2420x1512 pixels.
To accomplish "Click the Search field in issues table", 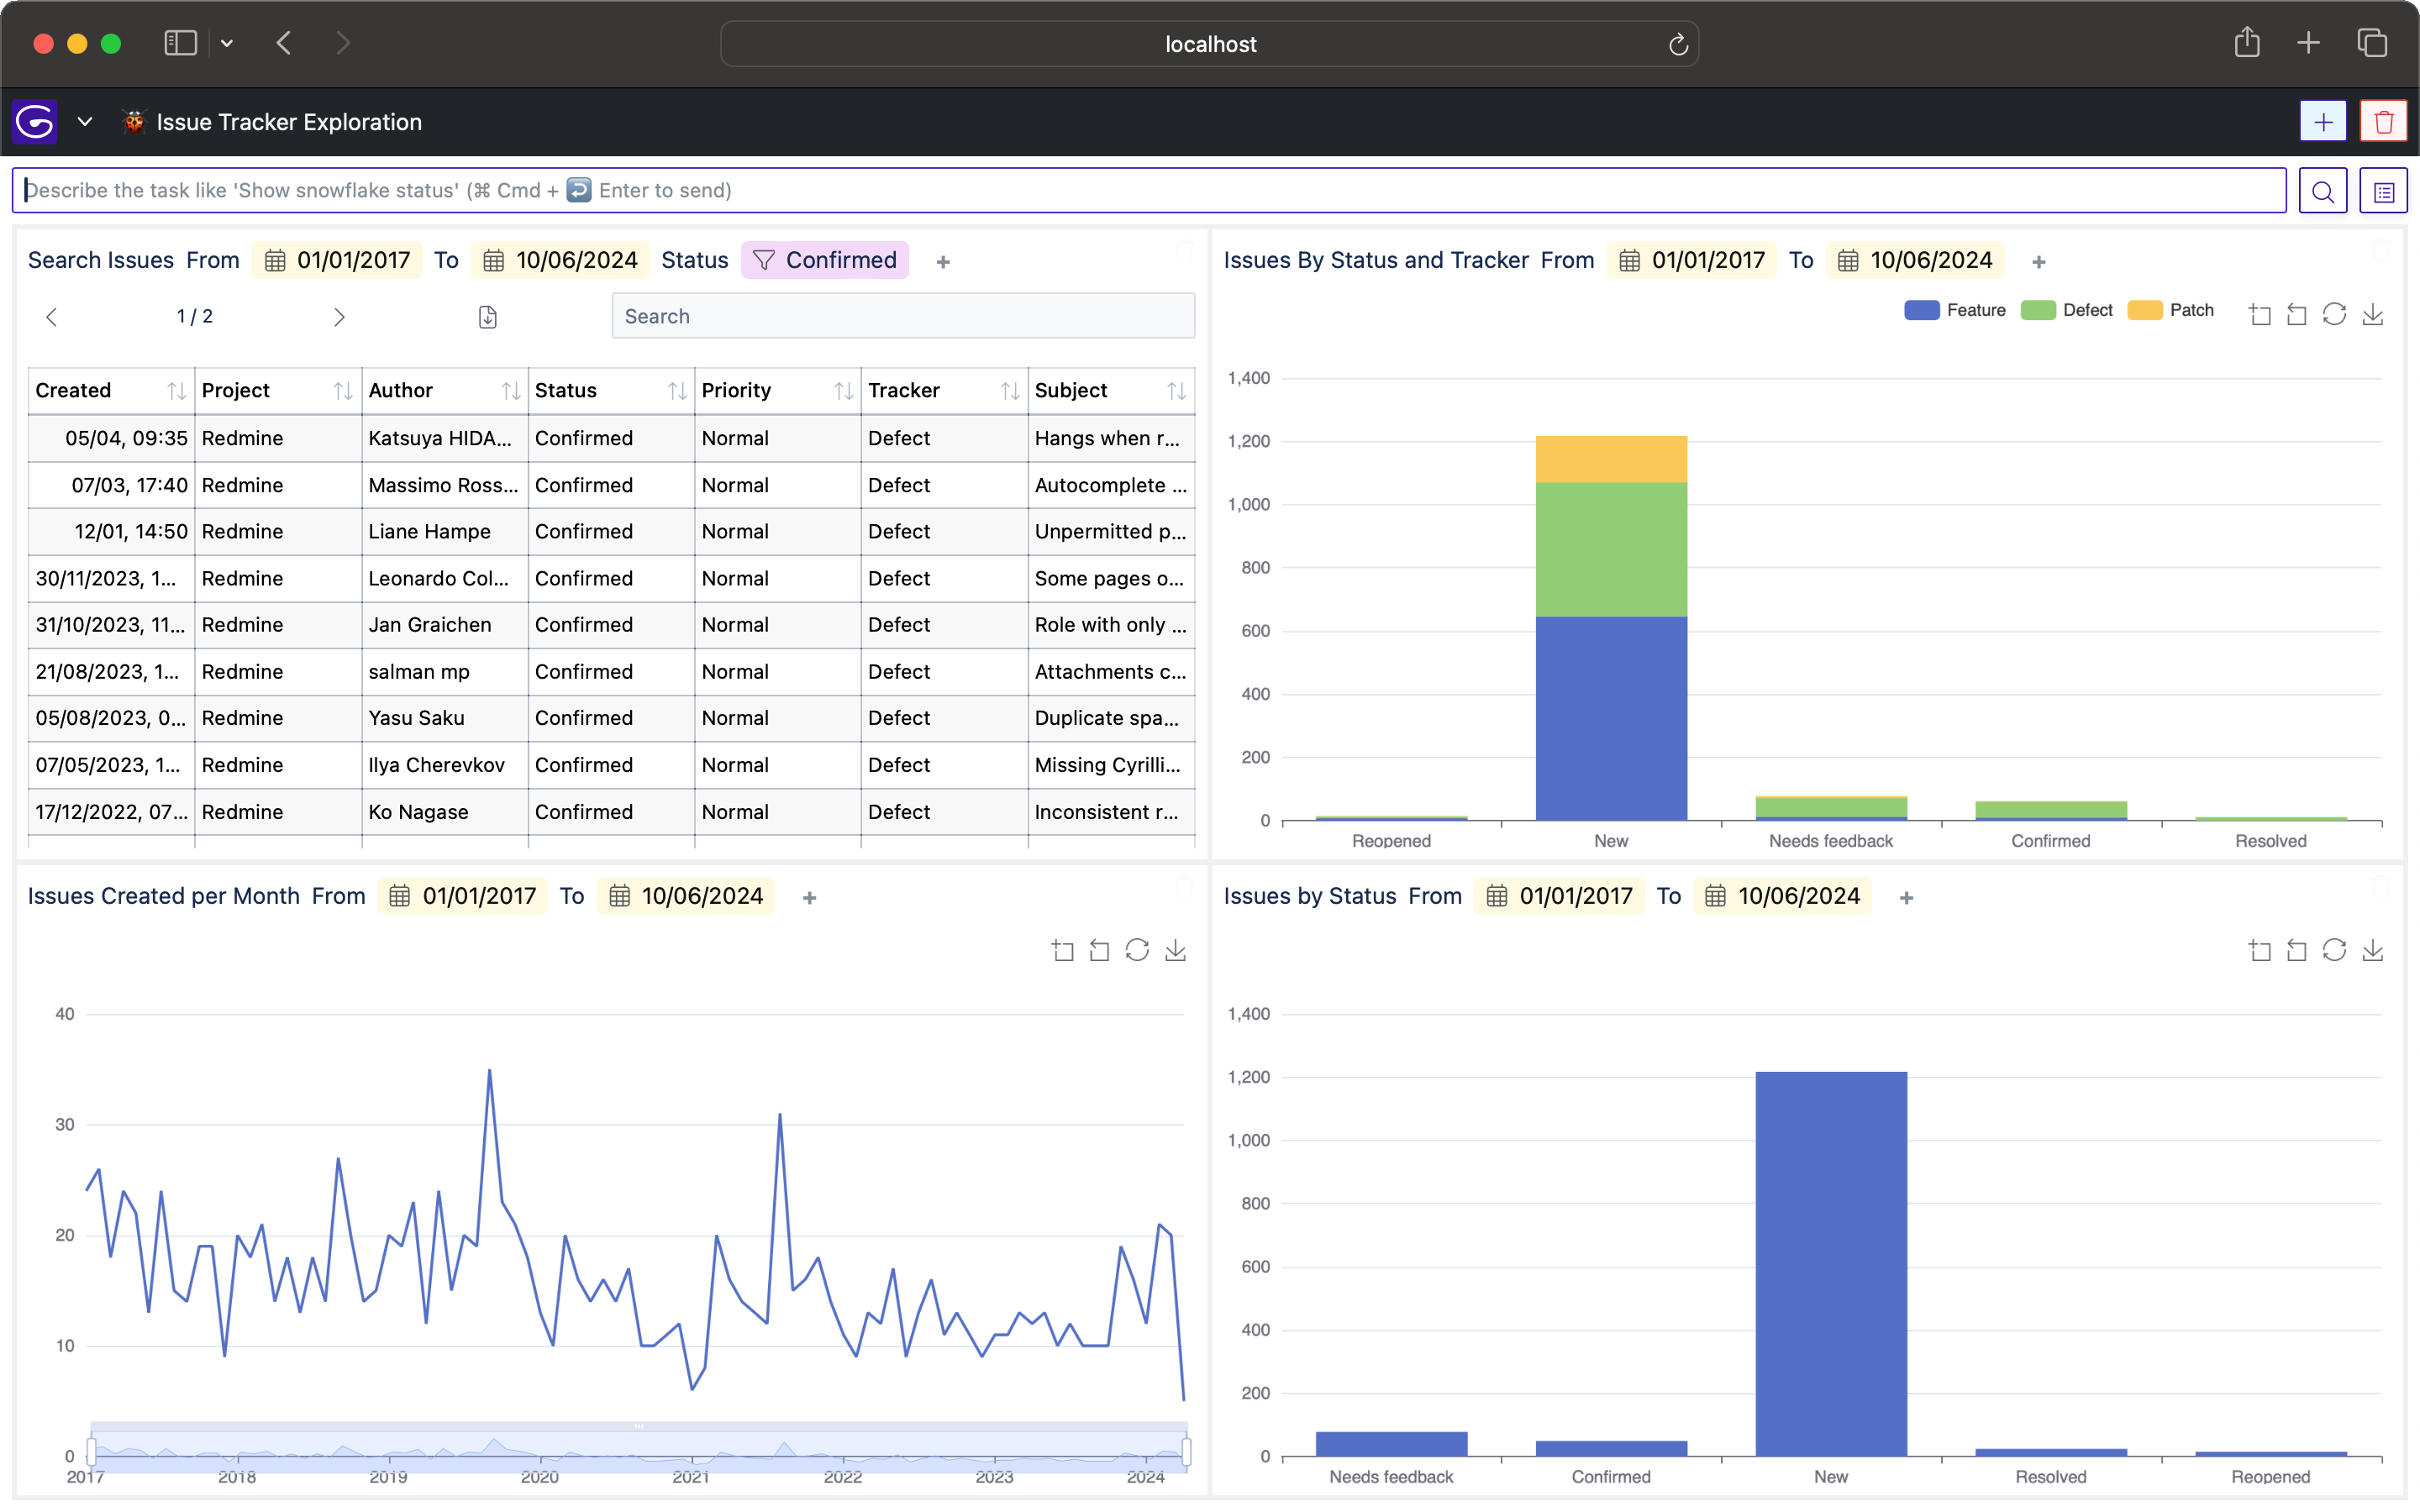I will coord(903,316).
